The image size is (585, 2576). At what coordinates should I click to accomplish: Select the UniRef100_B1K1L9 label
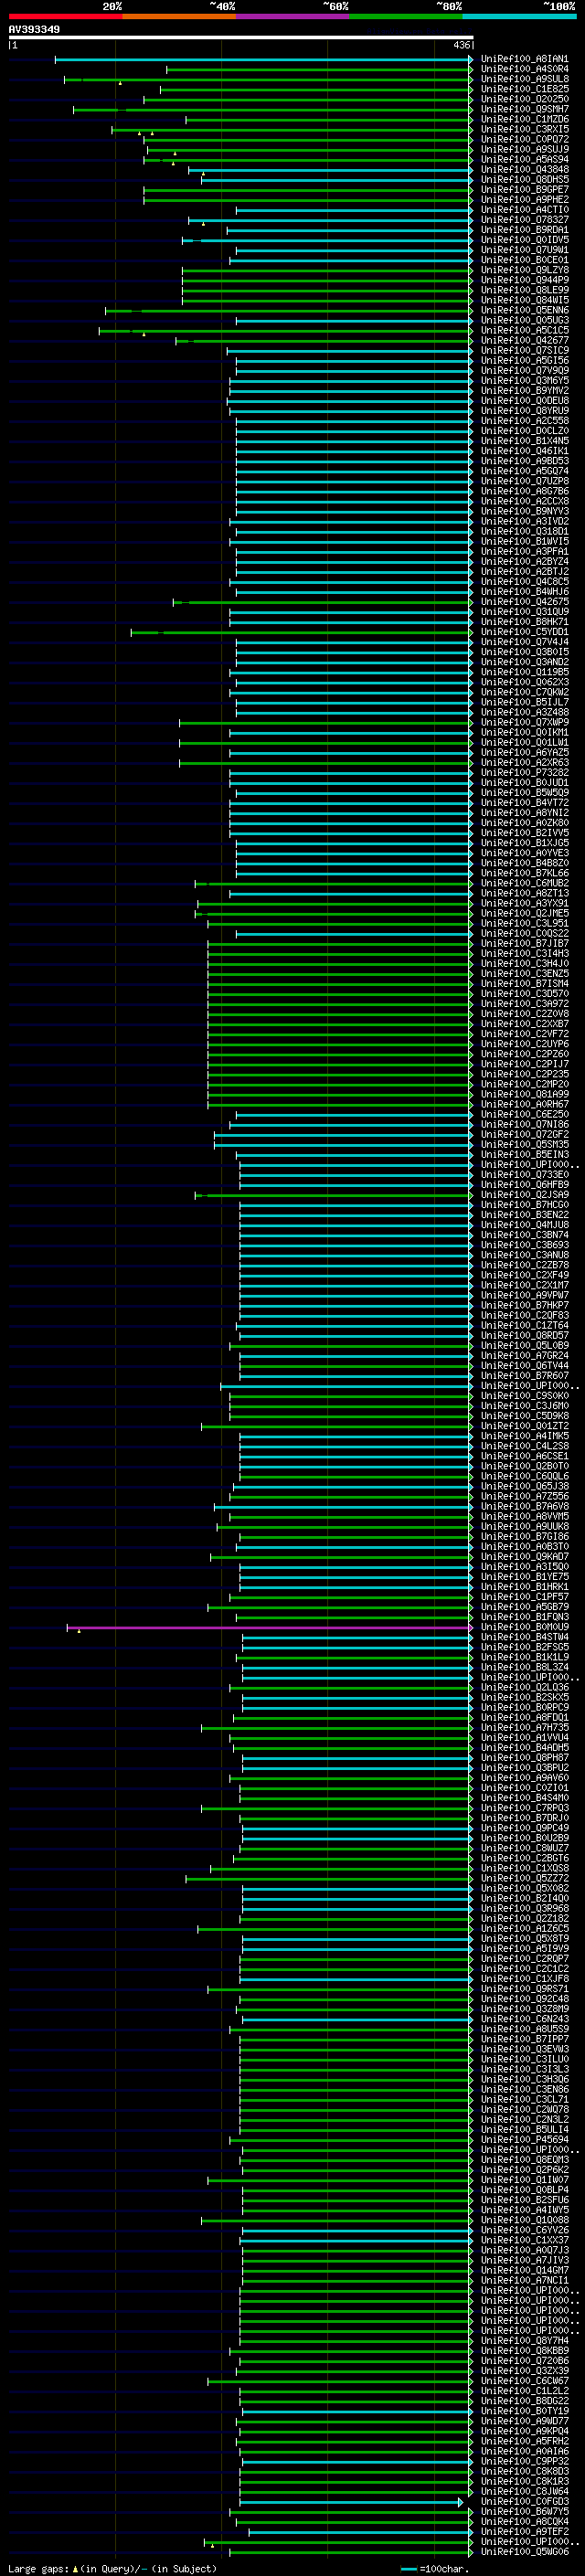524,1657
